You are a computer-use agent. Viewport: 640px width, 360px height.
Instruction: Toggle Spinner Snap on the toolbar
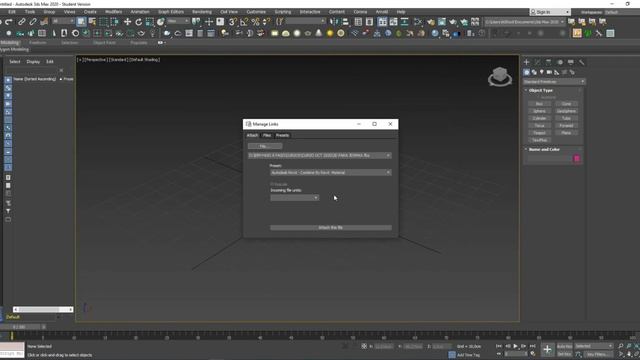[266, 22]
